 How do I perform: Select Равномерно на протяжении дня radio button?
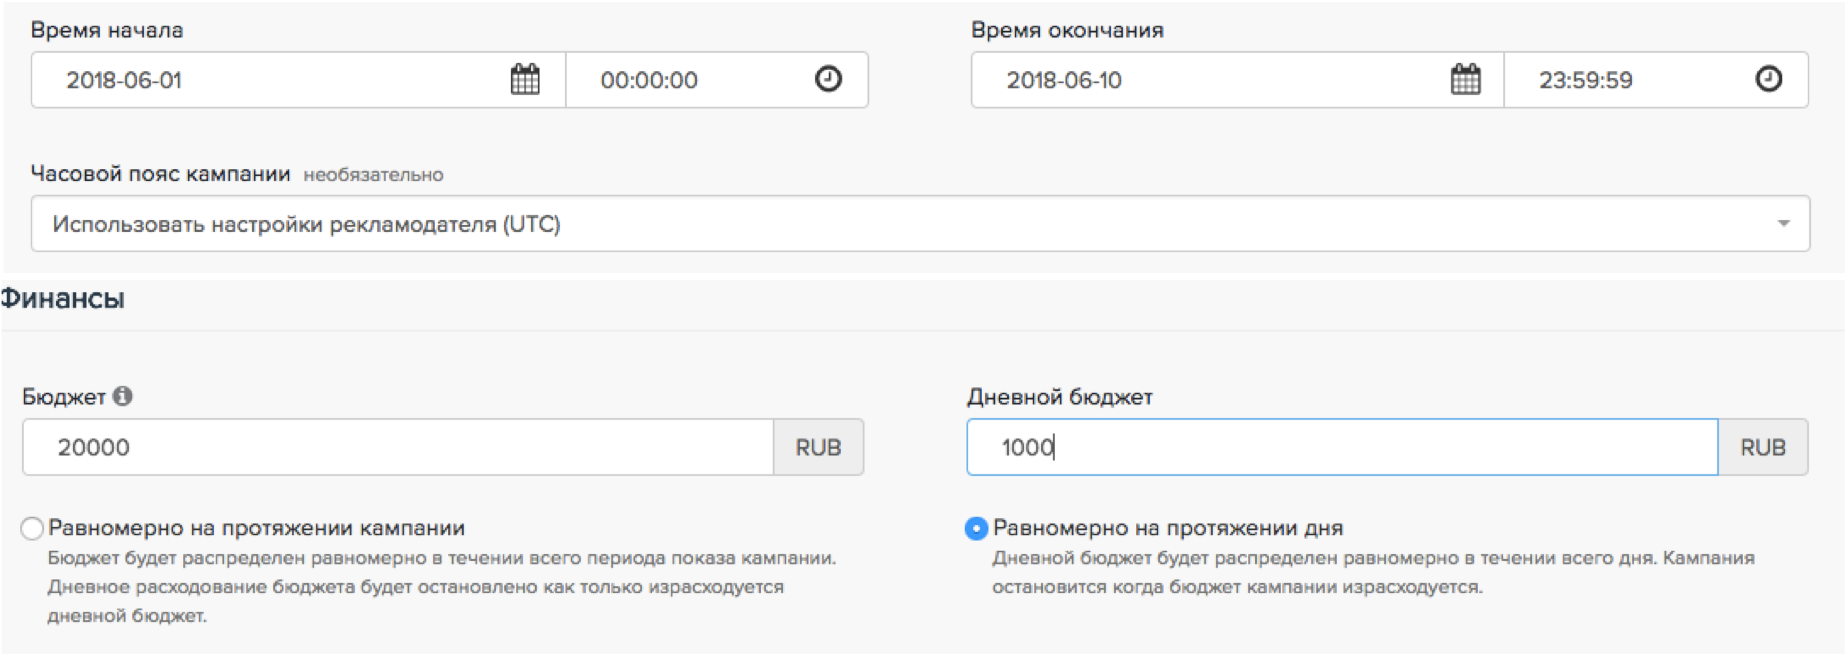[976, 528]
